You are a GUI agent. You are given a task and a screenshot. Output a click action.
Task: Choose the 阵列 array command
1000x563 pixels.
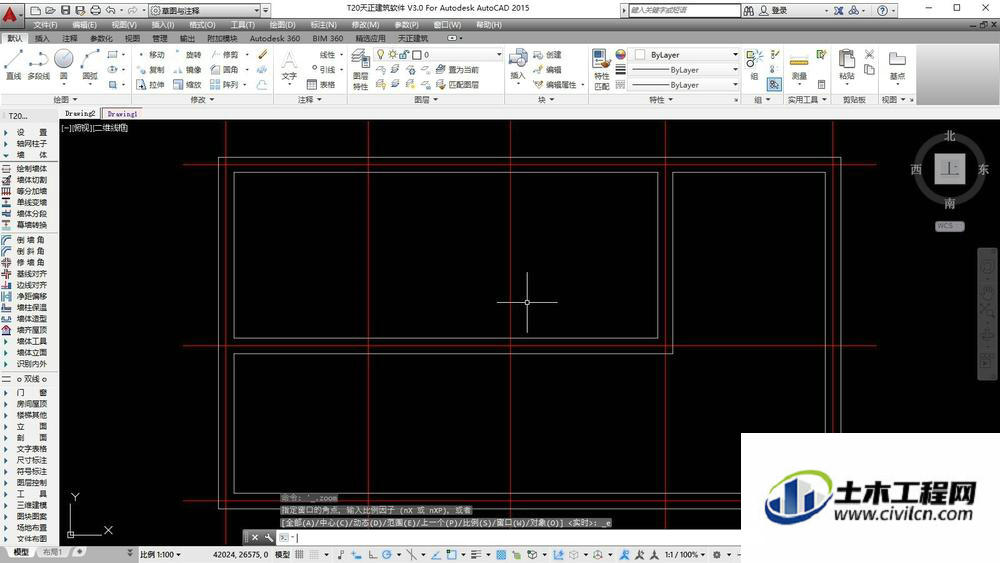click(224, 84)
